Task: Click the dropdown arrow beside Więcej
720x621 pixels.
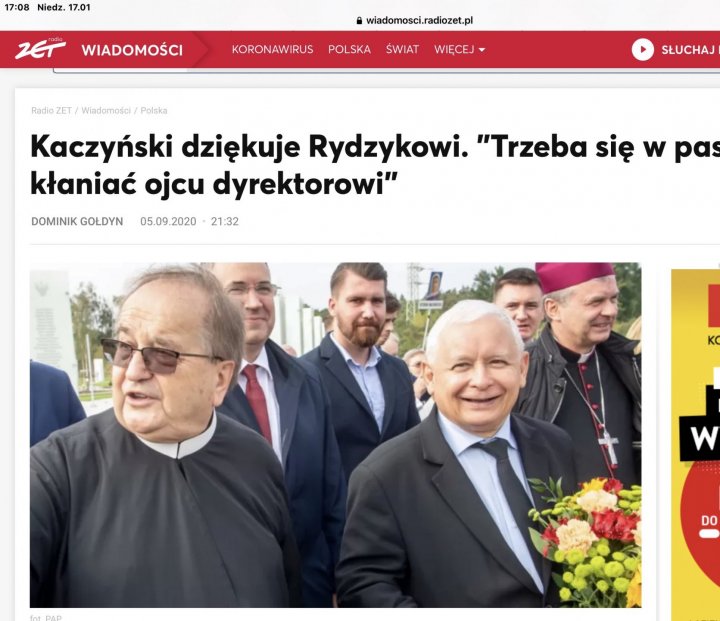Action: (x=482, y=50)
